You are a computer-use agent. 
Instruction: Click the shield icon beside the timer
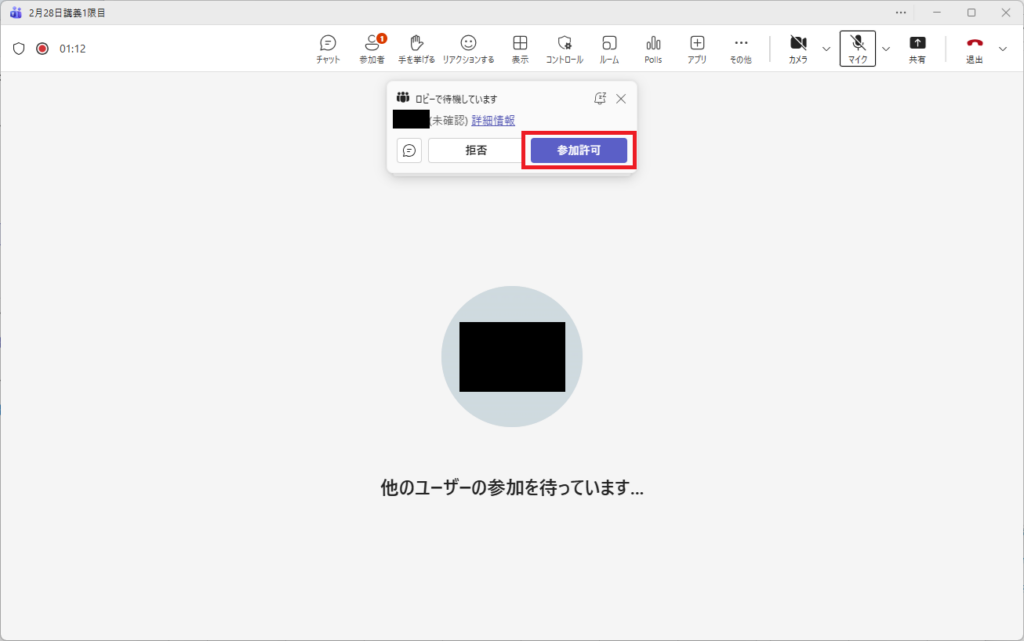point(18,48)
